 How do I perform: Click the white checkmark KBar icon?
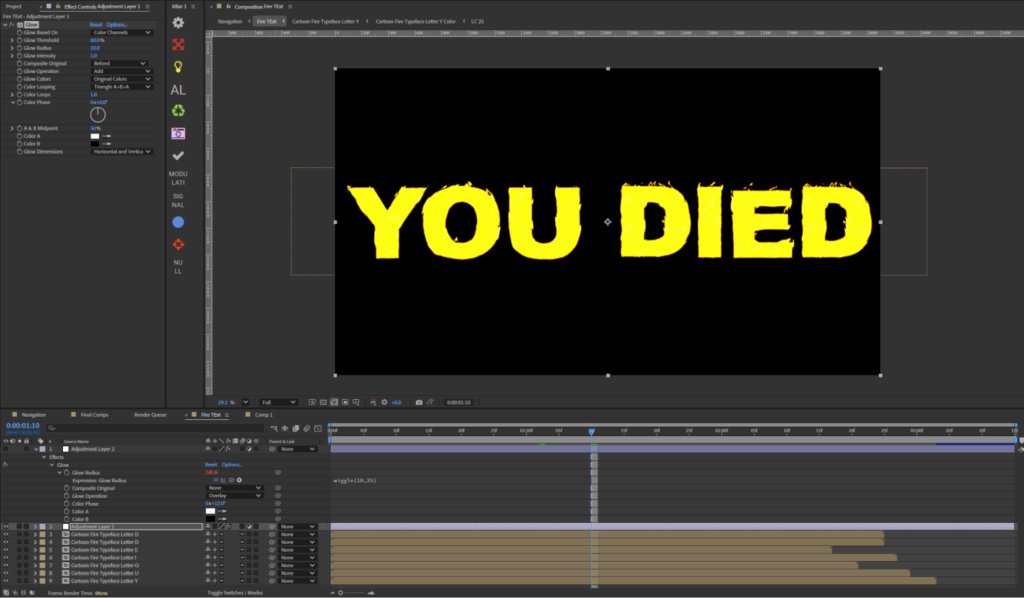178,155
